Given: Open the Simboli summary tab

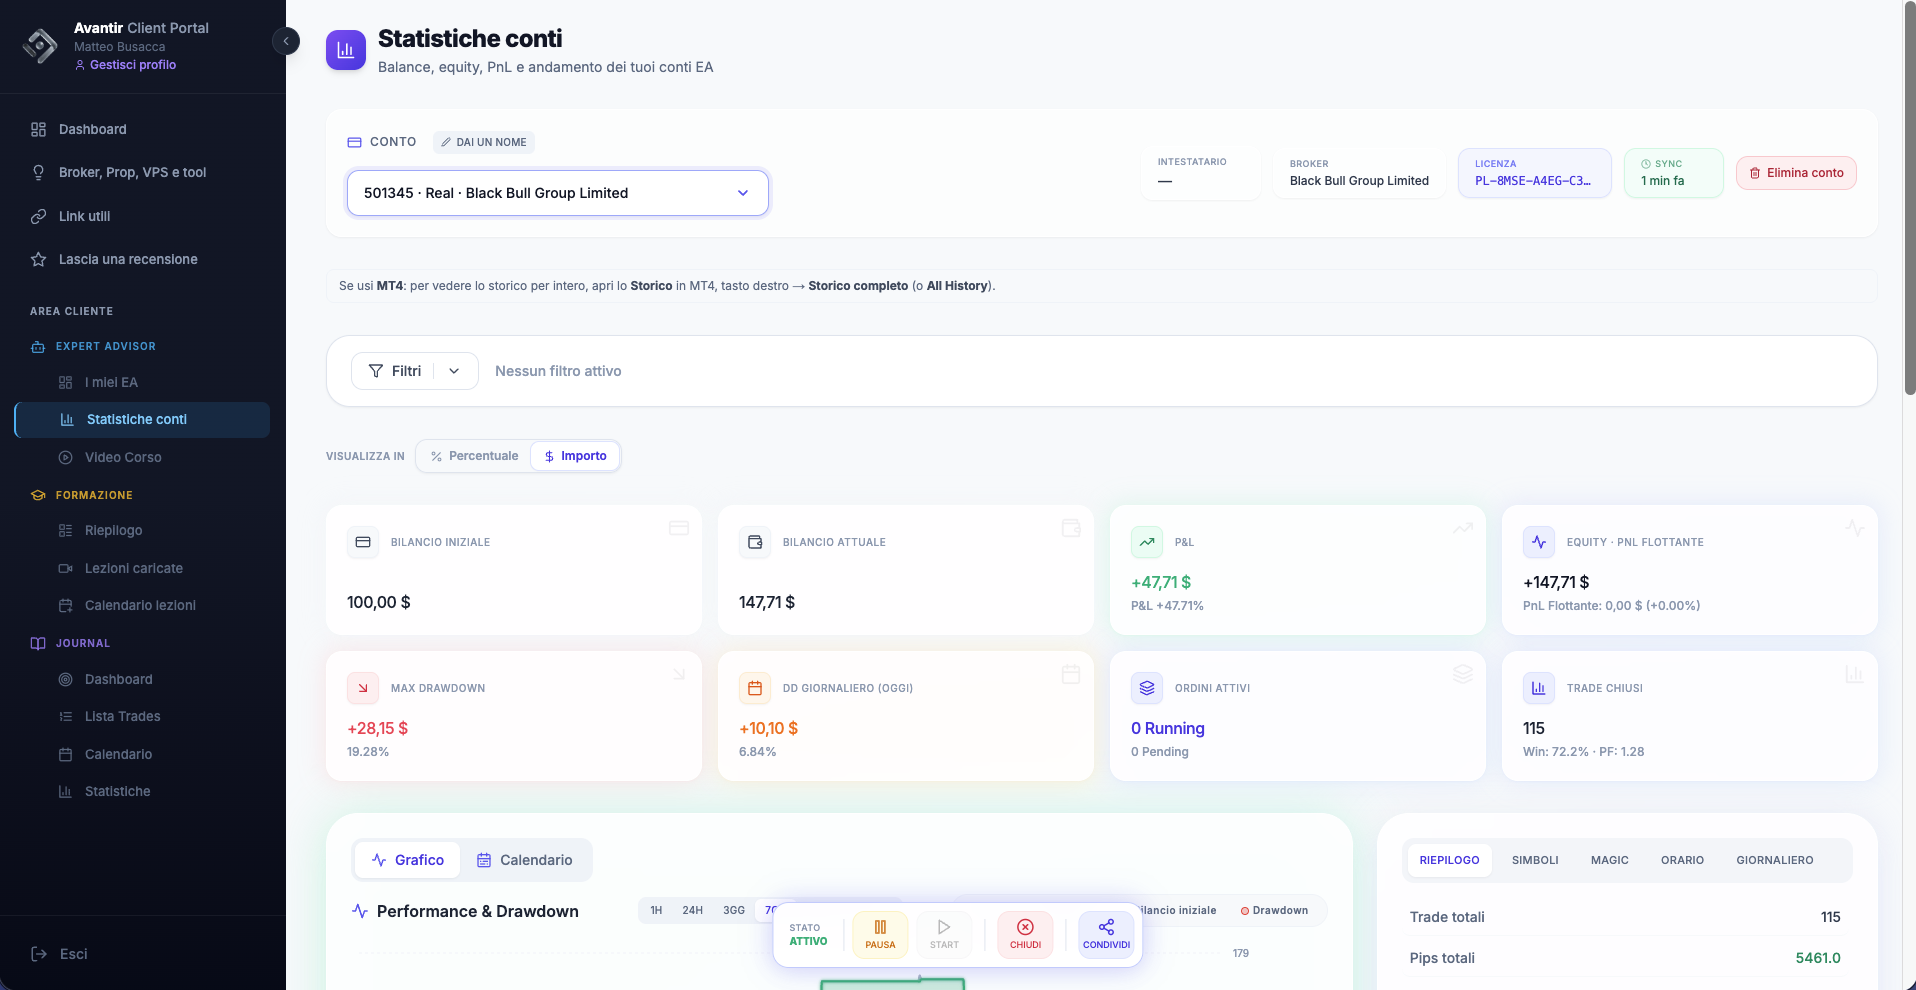Looking at the screenshot, I should point(1534,860).
